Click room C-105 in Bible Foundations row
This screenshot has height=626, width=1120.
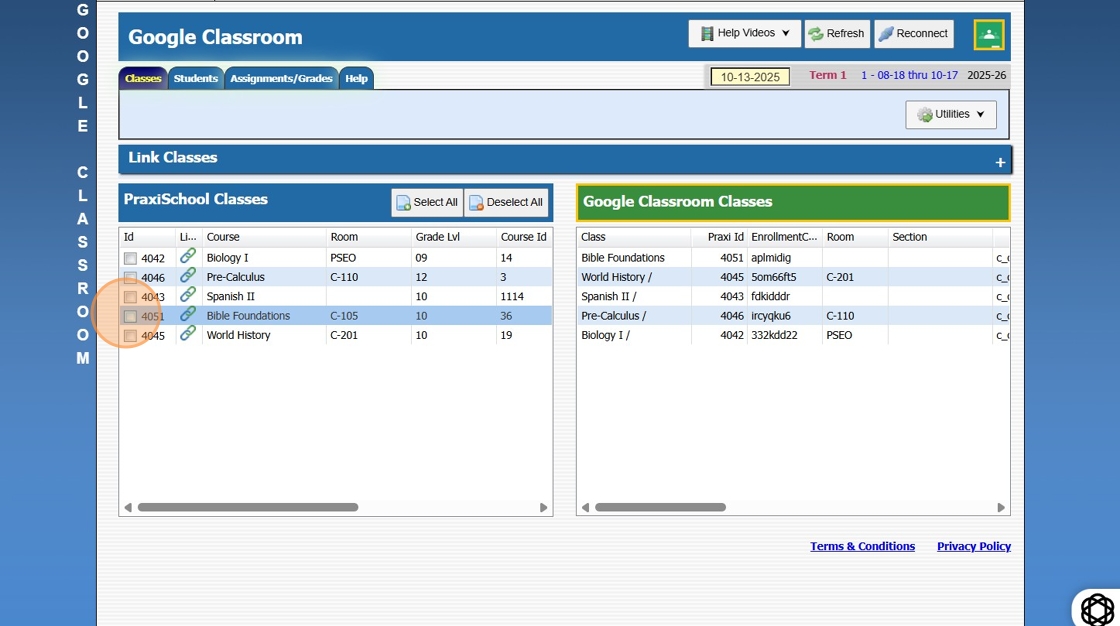[344, 316]
